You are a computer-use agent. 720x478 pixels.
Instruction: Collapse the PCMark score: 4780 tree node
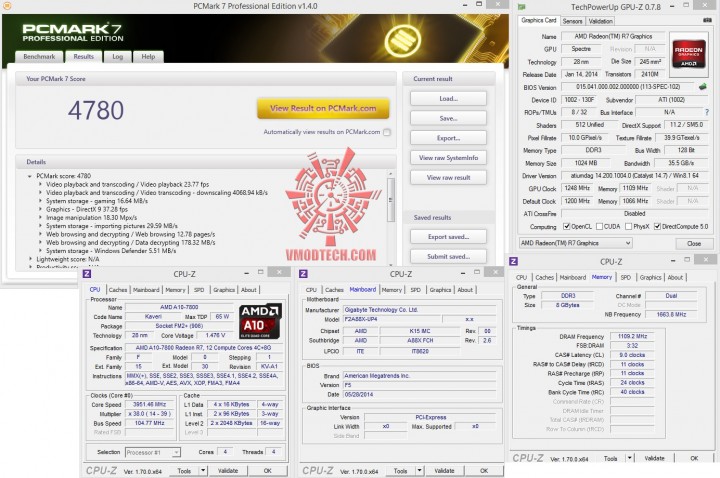point(30,176)
